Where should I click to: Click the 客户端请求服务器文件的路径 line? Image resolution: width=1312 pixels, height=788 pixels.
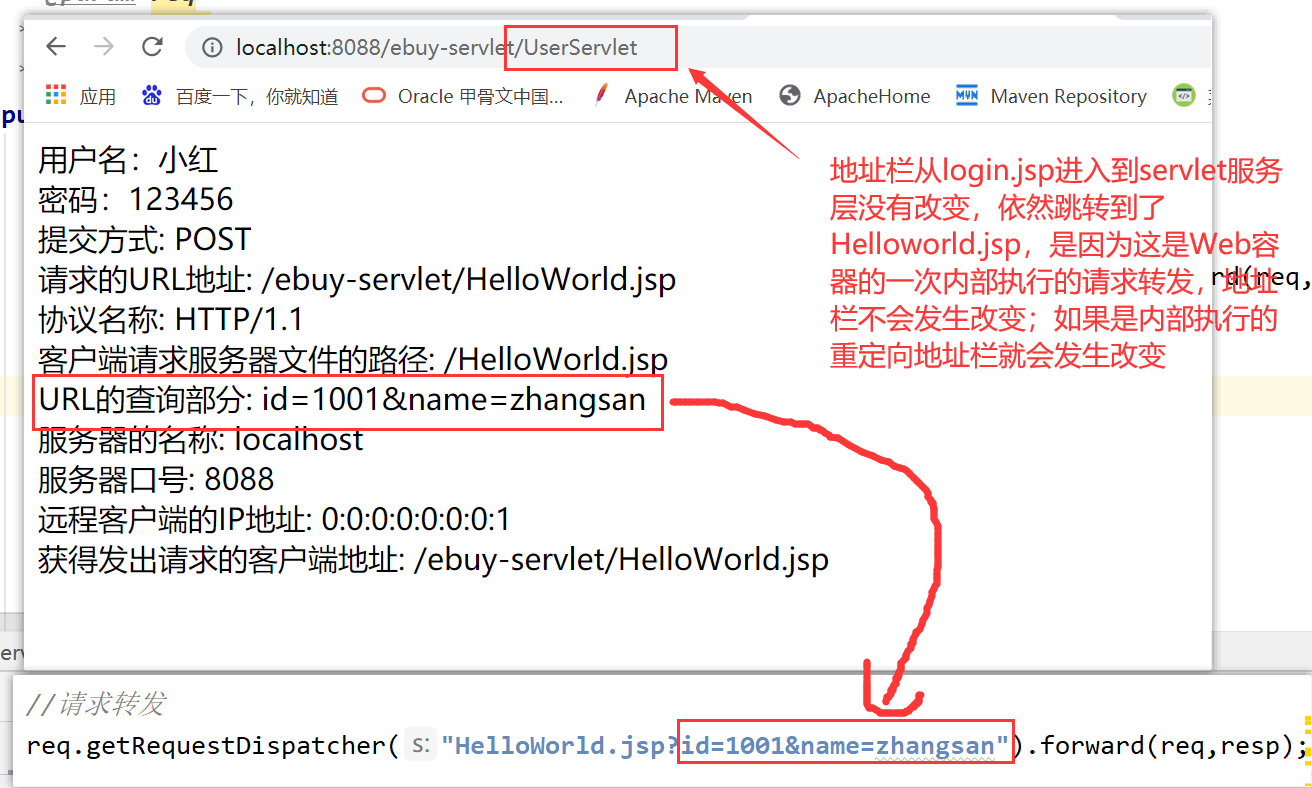353,360
